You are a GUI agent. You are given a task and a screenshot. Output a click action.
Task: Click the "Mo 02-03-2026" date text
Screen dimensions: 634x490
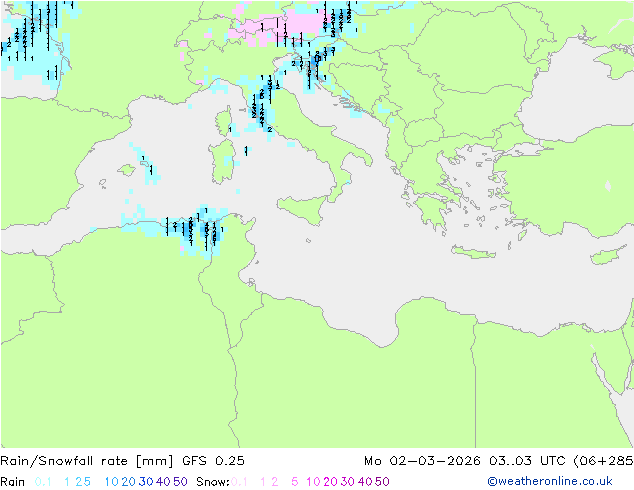point(422,461)
